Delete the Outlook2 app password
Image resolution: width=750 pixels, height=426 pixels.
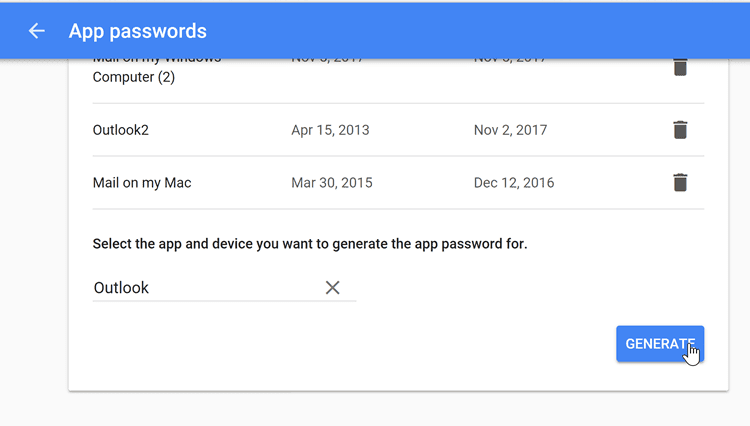pyautogui.click(x=680, y=130)
